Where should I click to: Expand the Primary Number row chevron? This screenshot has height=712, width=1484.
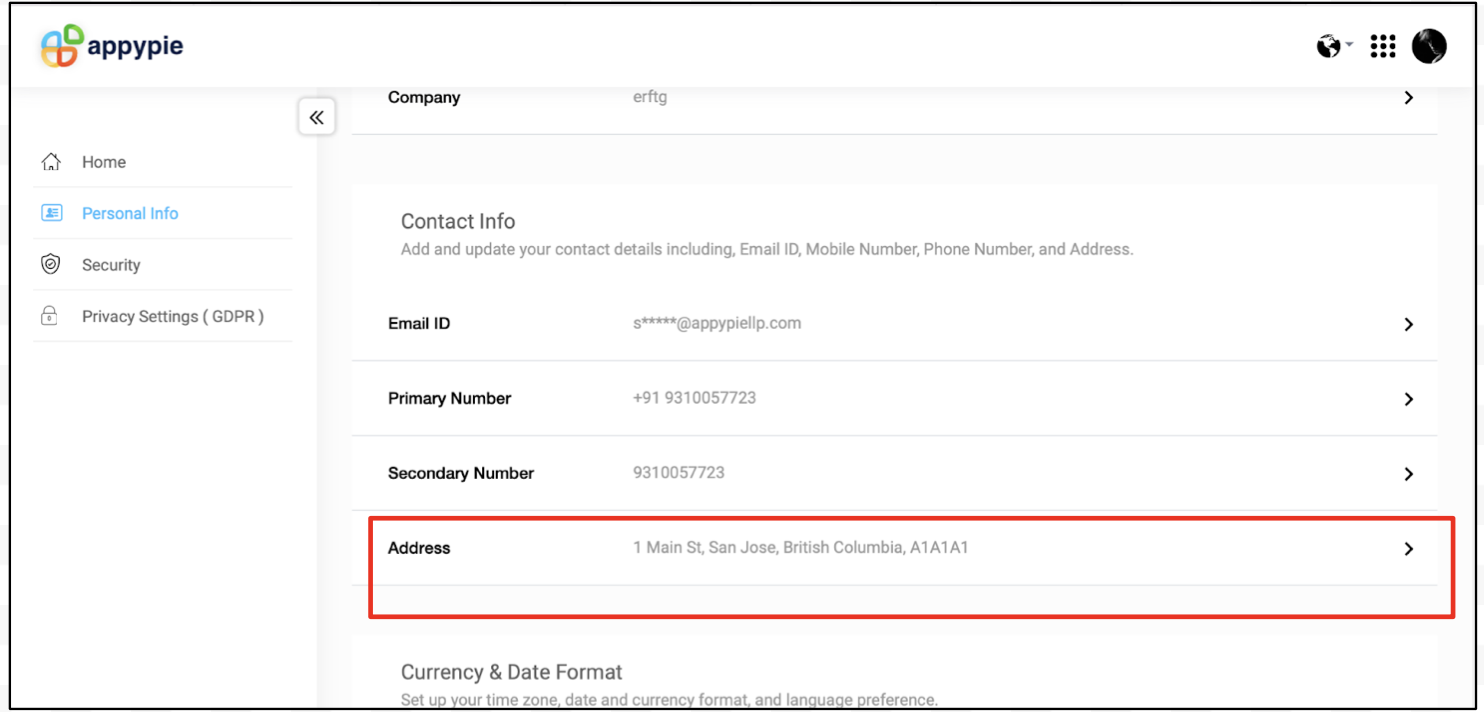click(x=1408, y=399)
